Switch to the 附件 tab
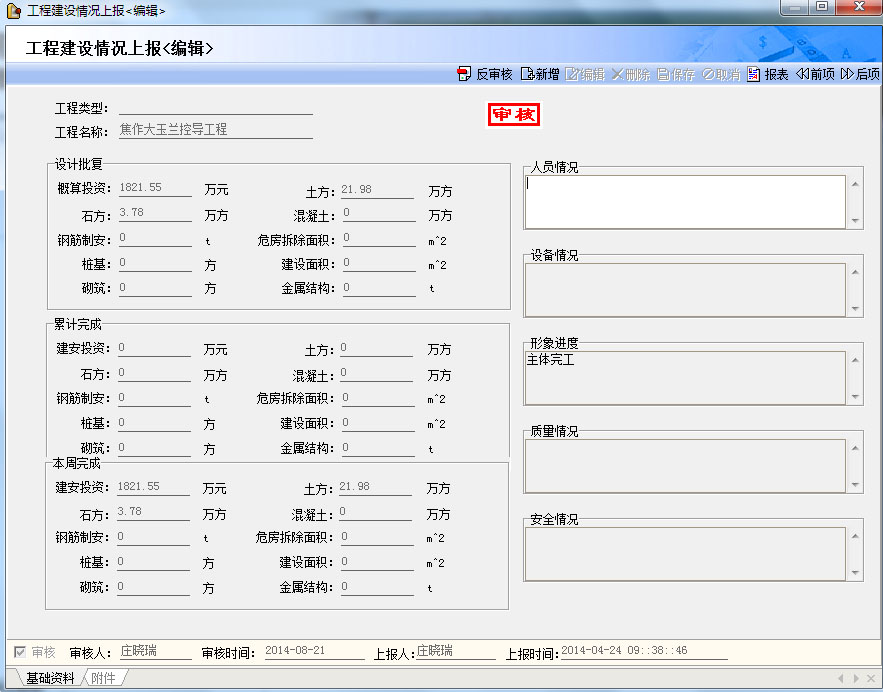 pos(103,678)
